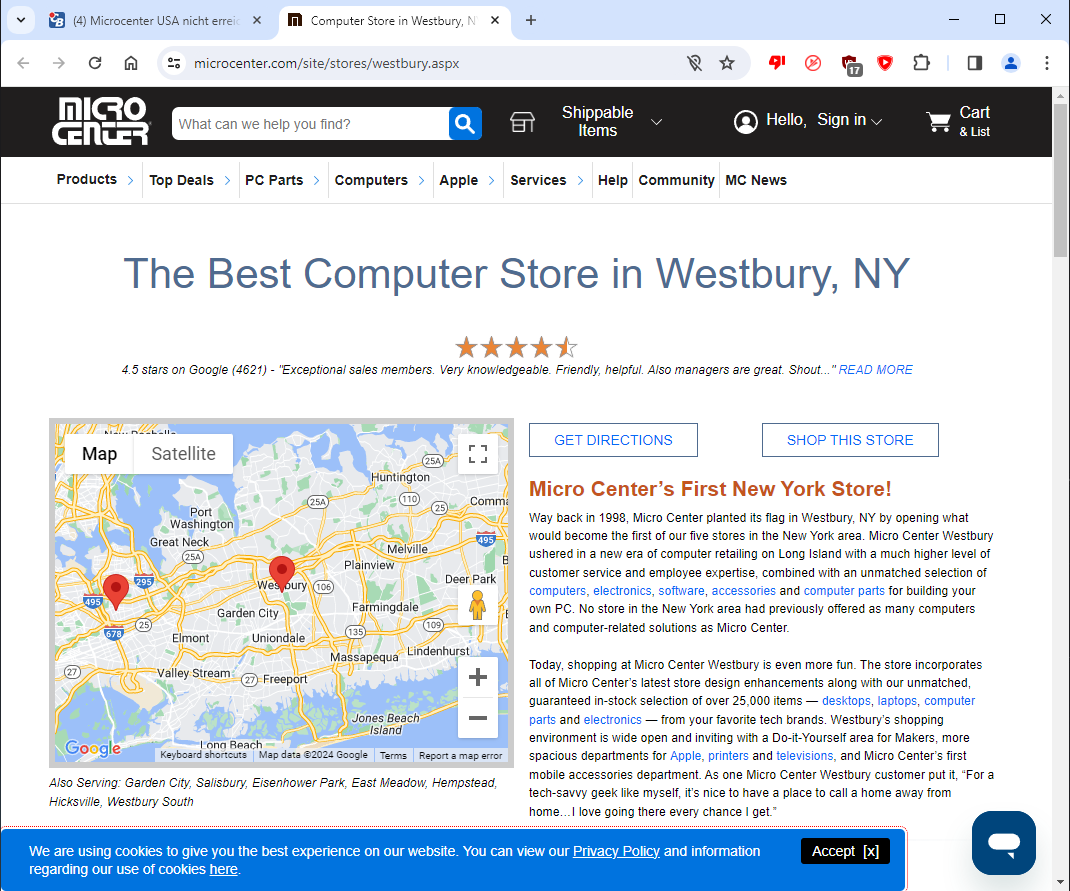
Task: Open the side panel icon
Action: [974, 63]
